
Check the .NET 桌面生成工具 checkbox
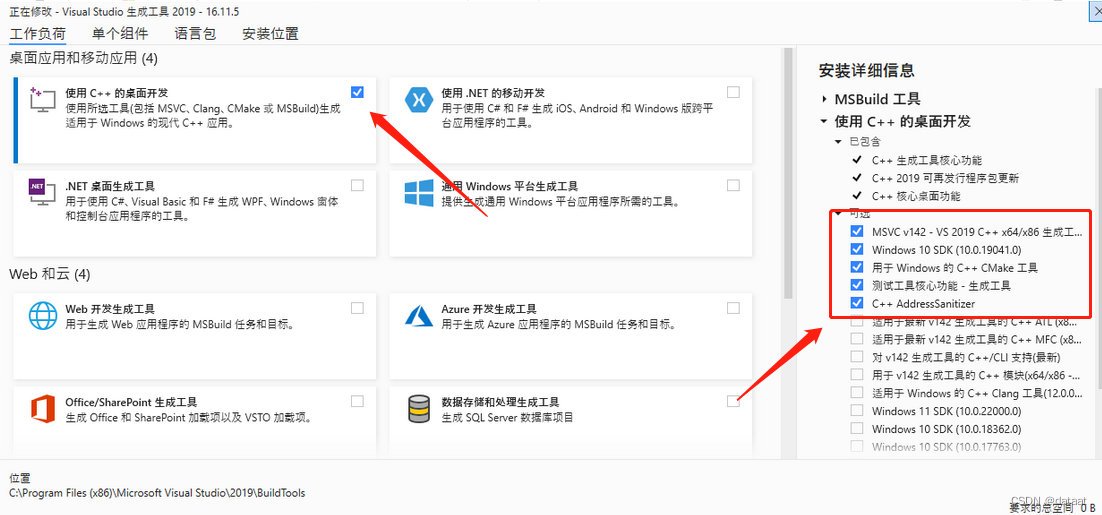357,185
